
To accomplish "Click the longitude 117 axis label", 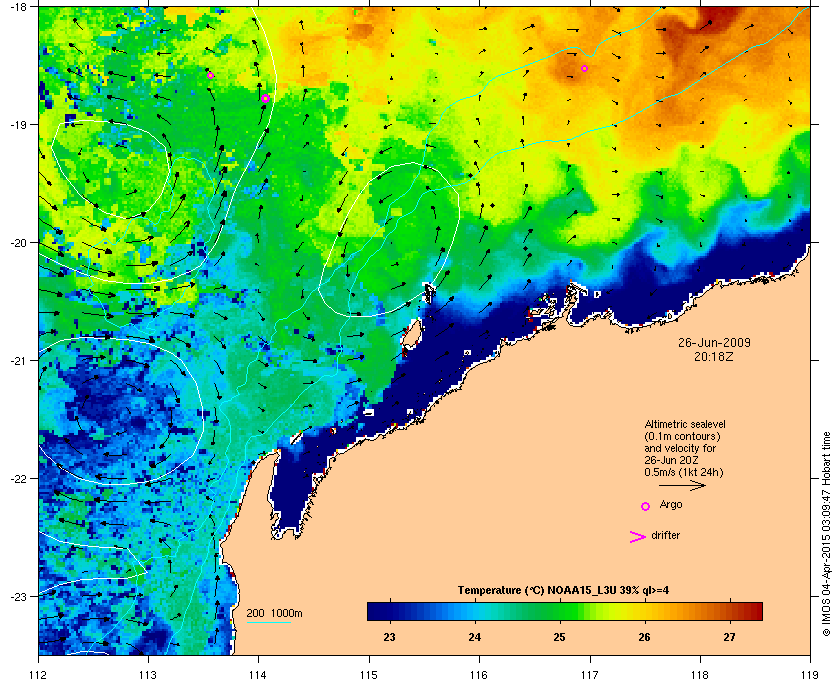I will [590, 674].
